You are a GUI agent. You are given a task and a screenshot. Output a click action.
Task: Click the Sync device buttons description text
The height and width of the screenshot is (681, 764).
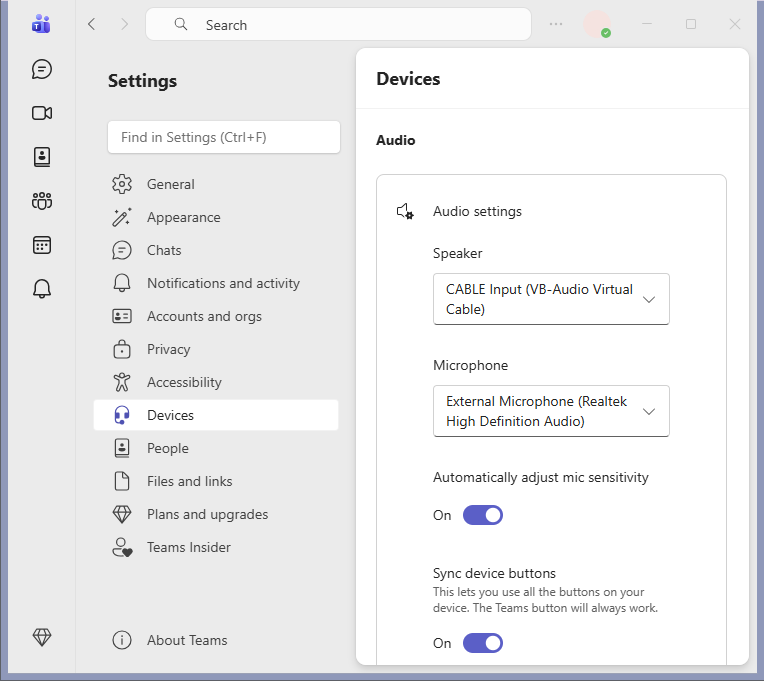click(x=545, y=600)
